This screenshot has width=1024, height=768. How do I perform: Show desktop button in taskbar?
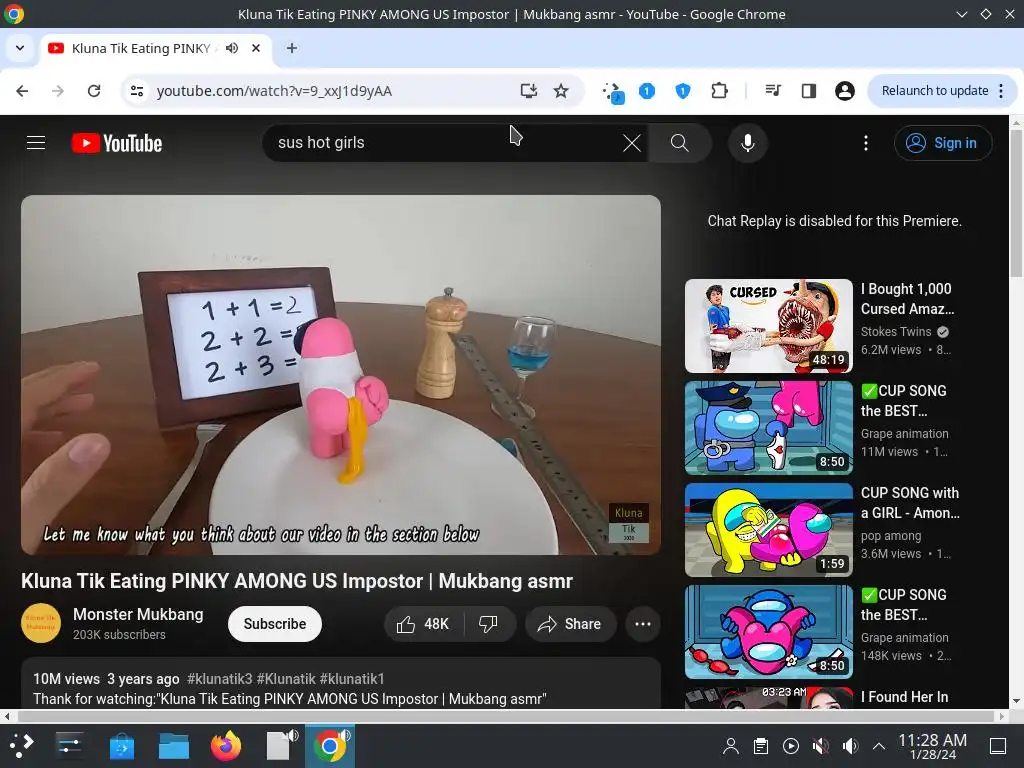[x=998, y=746]
